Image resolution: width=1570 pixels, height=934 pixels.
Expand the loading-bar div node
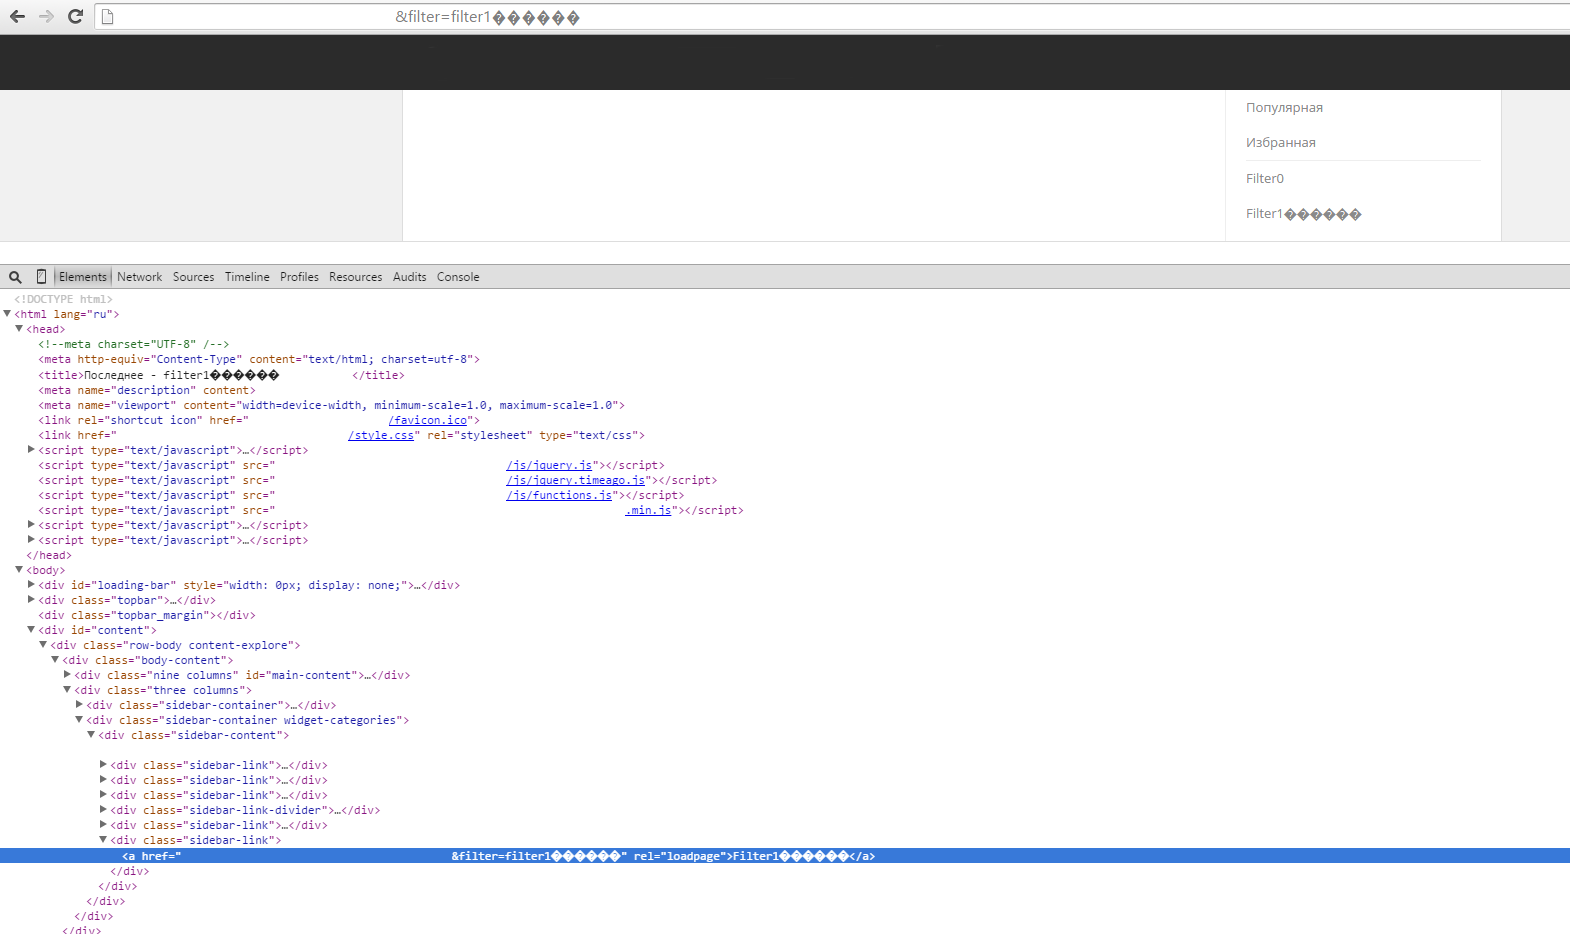(x=31, y=585)
